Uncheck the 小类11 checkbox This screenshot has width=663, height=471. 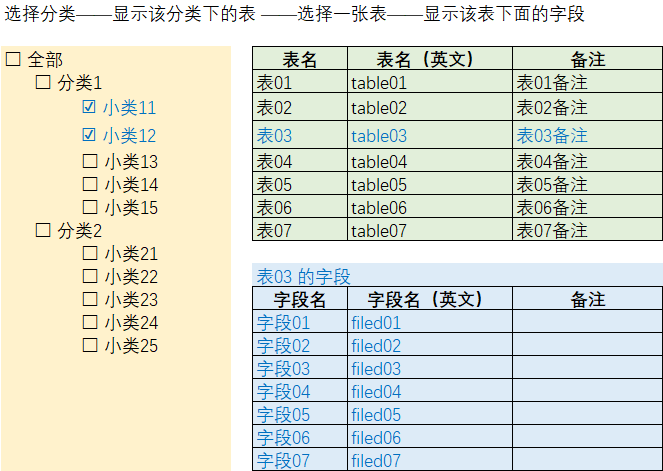tap(89, 107)
